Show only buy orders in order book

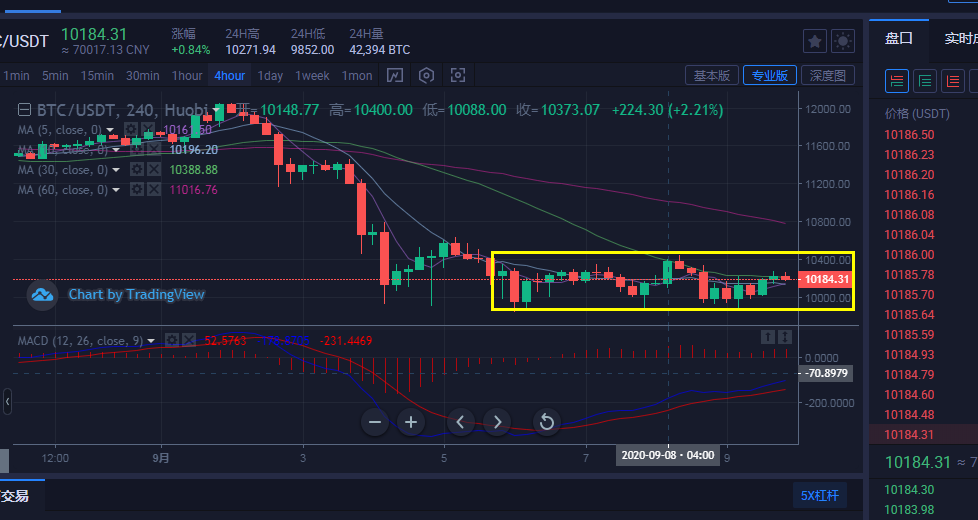tap(925, 81)
